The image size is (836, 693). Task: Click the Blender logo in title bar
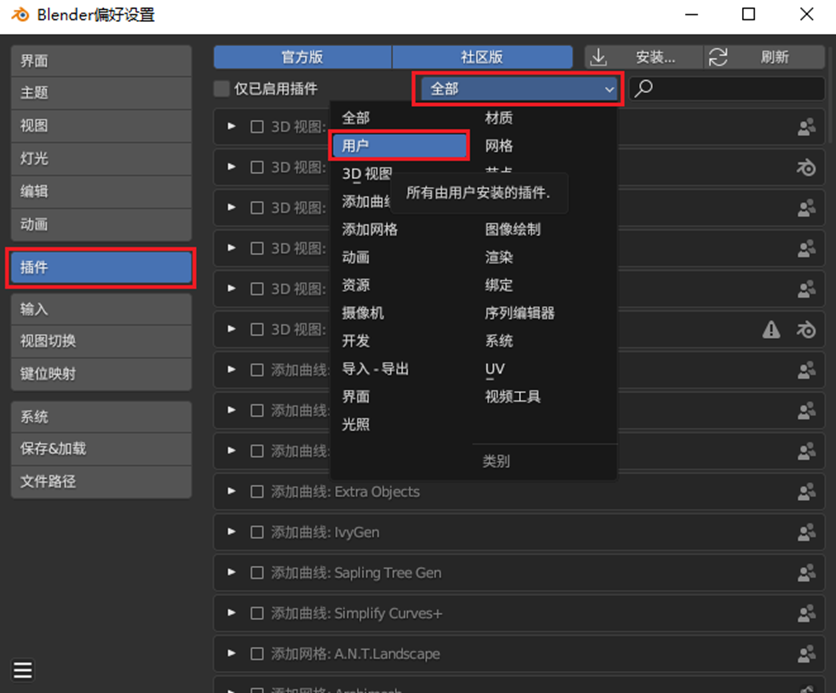[x=20, y=14]
